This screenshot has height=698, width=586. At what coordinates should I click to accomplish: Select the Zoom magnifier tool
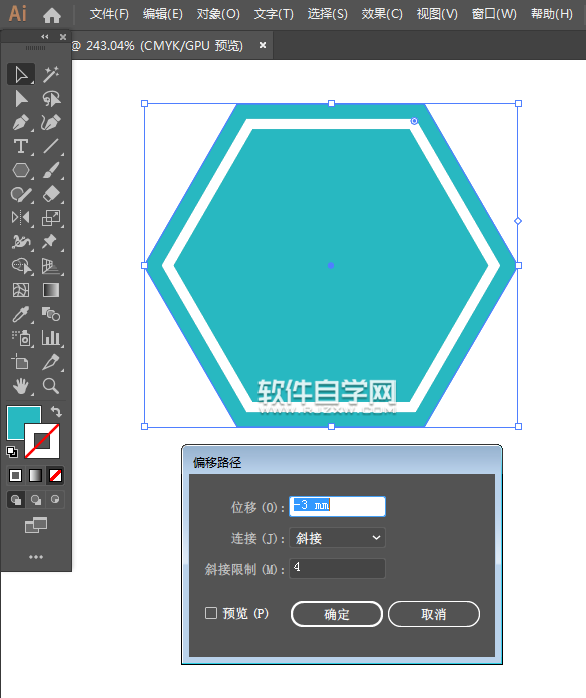click(x=51, y=386)
